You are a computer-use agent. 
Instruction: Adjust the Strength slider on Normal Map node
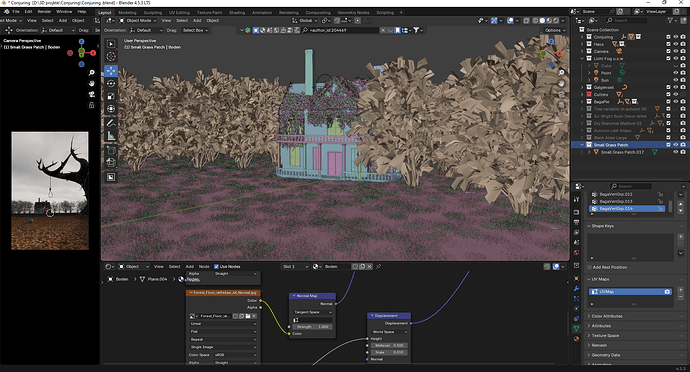[312, 327]
